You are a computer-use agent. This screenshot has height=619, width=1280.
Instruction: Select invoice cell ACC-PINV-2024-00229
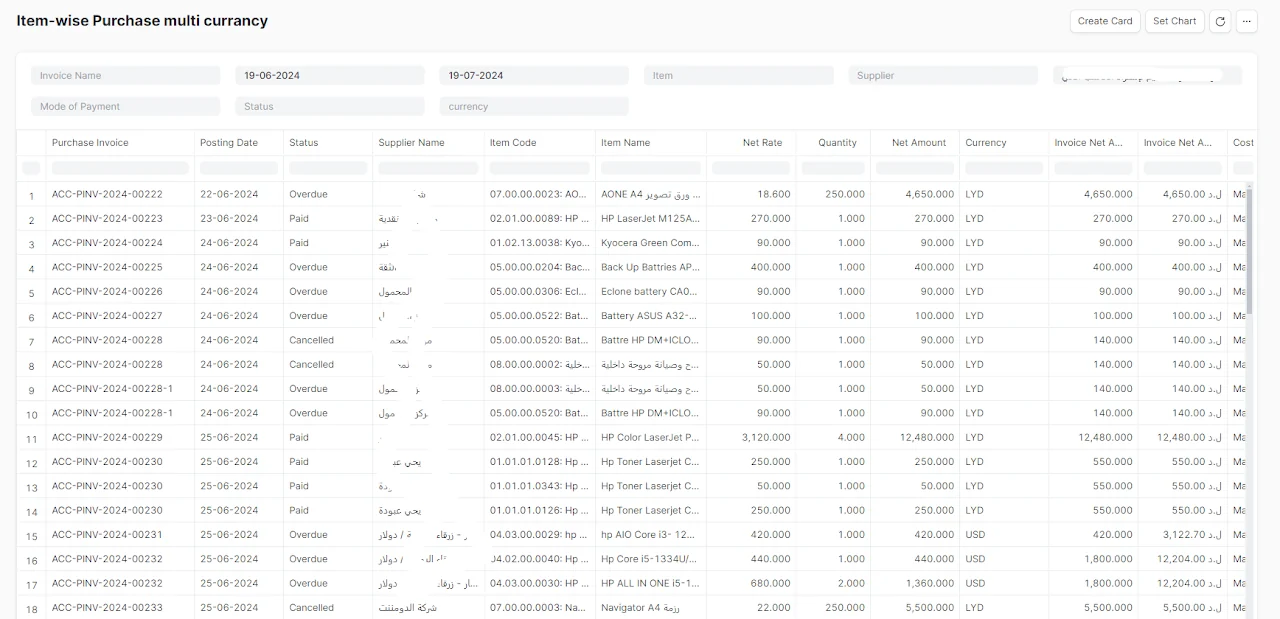(x=107, y=437)
